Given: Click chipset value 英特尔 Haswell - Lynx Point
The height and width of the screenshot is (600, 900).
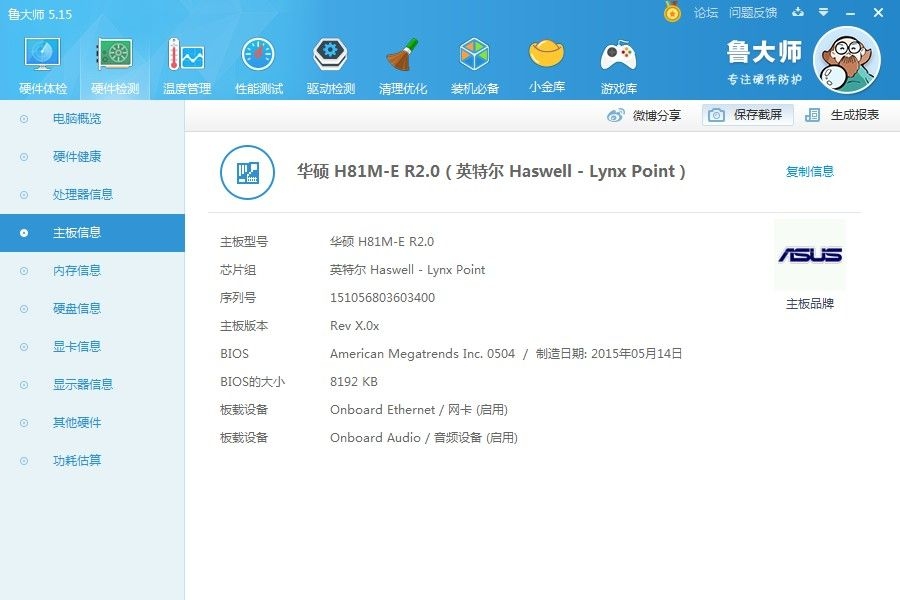Looking at the screenshot, I should (408, 270).
